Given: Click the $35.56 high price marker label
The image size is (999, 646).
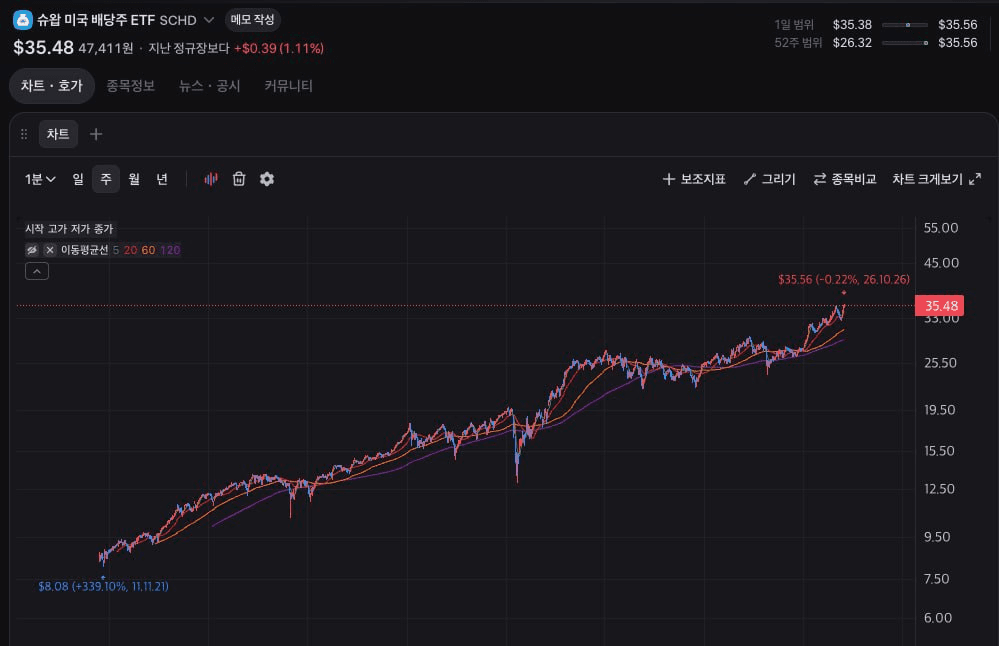Looking at the screenshot, I should click(844, 279).
